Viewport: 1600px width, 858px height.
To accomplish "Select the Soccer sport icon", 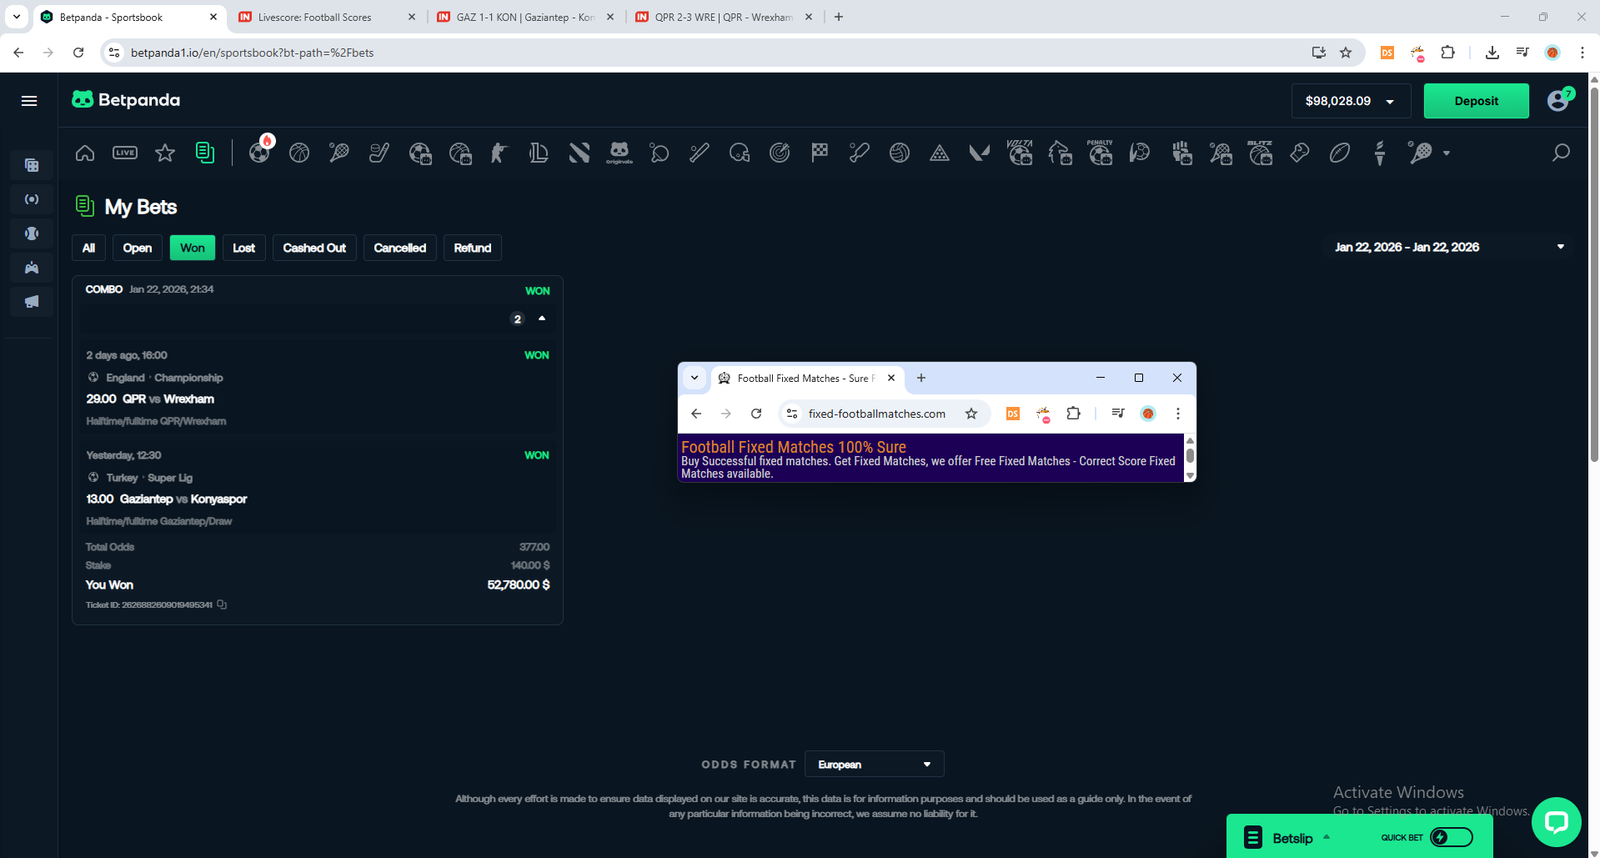I will click(x=259, y=153).
